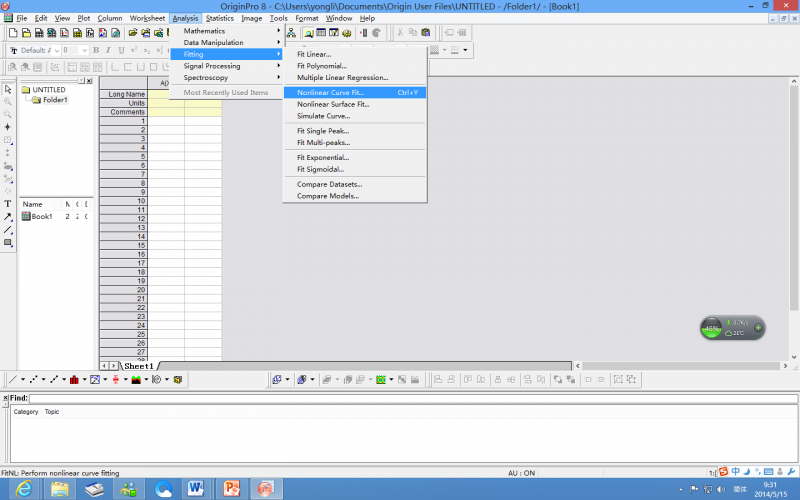Expand the Column plot dropdown arrow
The height and width of the screenshot is (500, 800).
click(x=84, y=380)
